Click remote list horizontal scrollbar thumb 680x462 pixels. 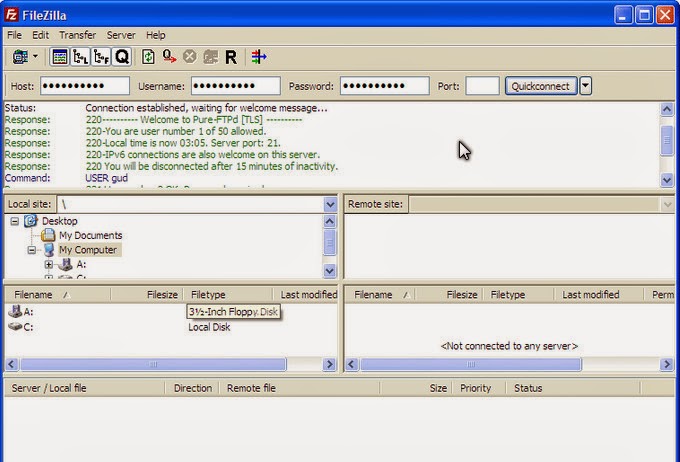click(471, 364)
